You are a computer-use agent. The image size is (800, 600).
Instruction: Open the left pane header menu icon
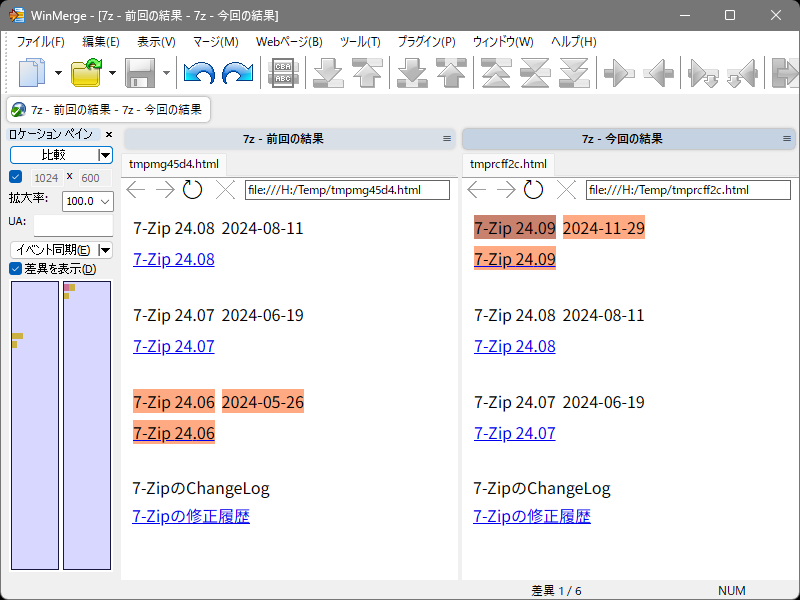click(447, 139)
